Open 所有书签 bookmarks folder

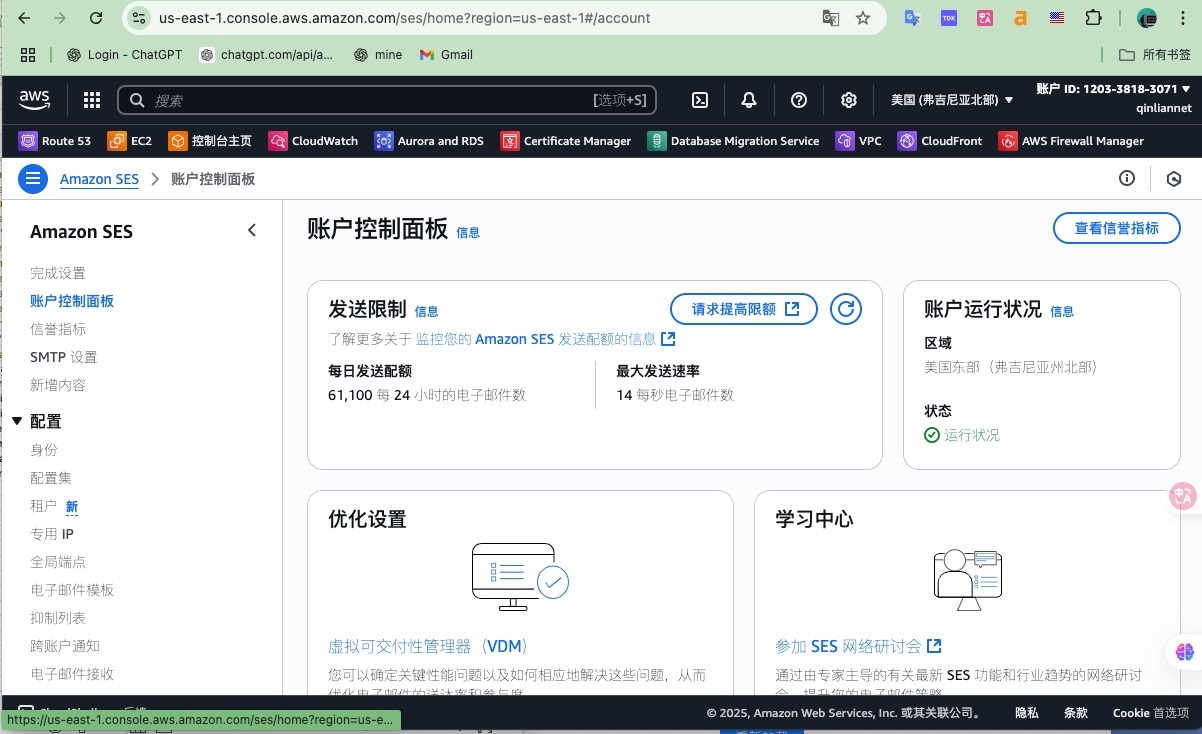point(1155,55)
